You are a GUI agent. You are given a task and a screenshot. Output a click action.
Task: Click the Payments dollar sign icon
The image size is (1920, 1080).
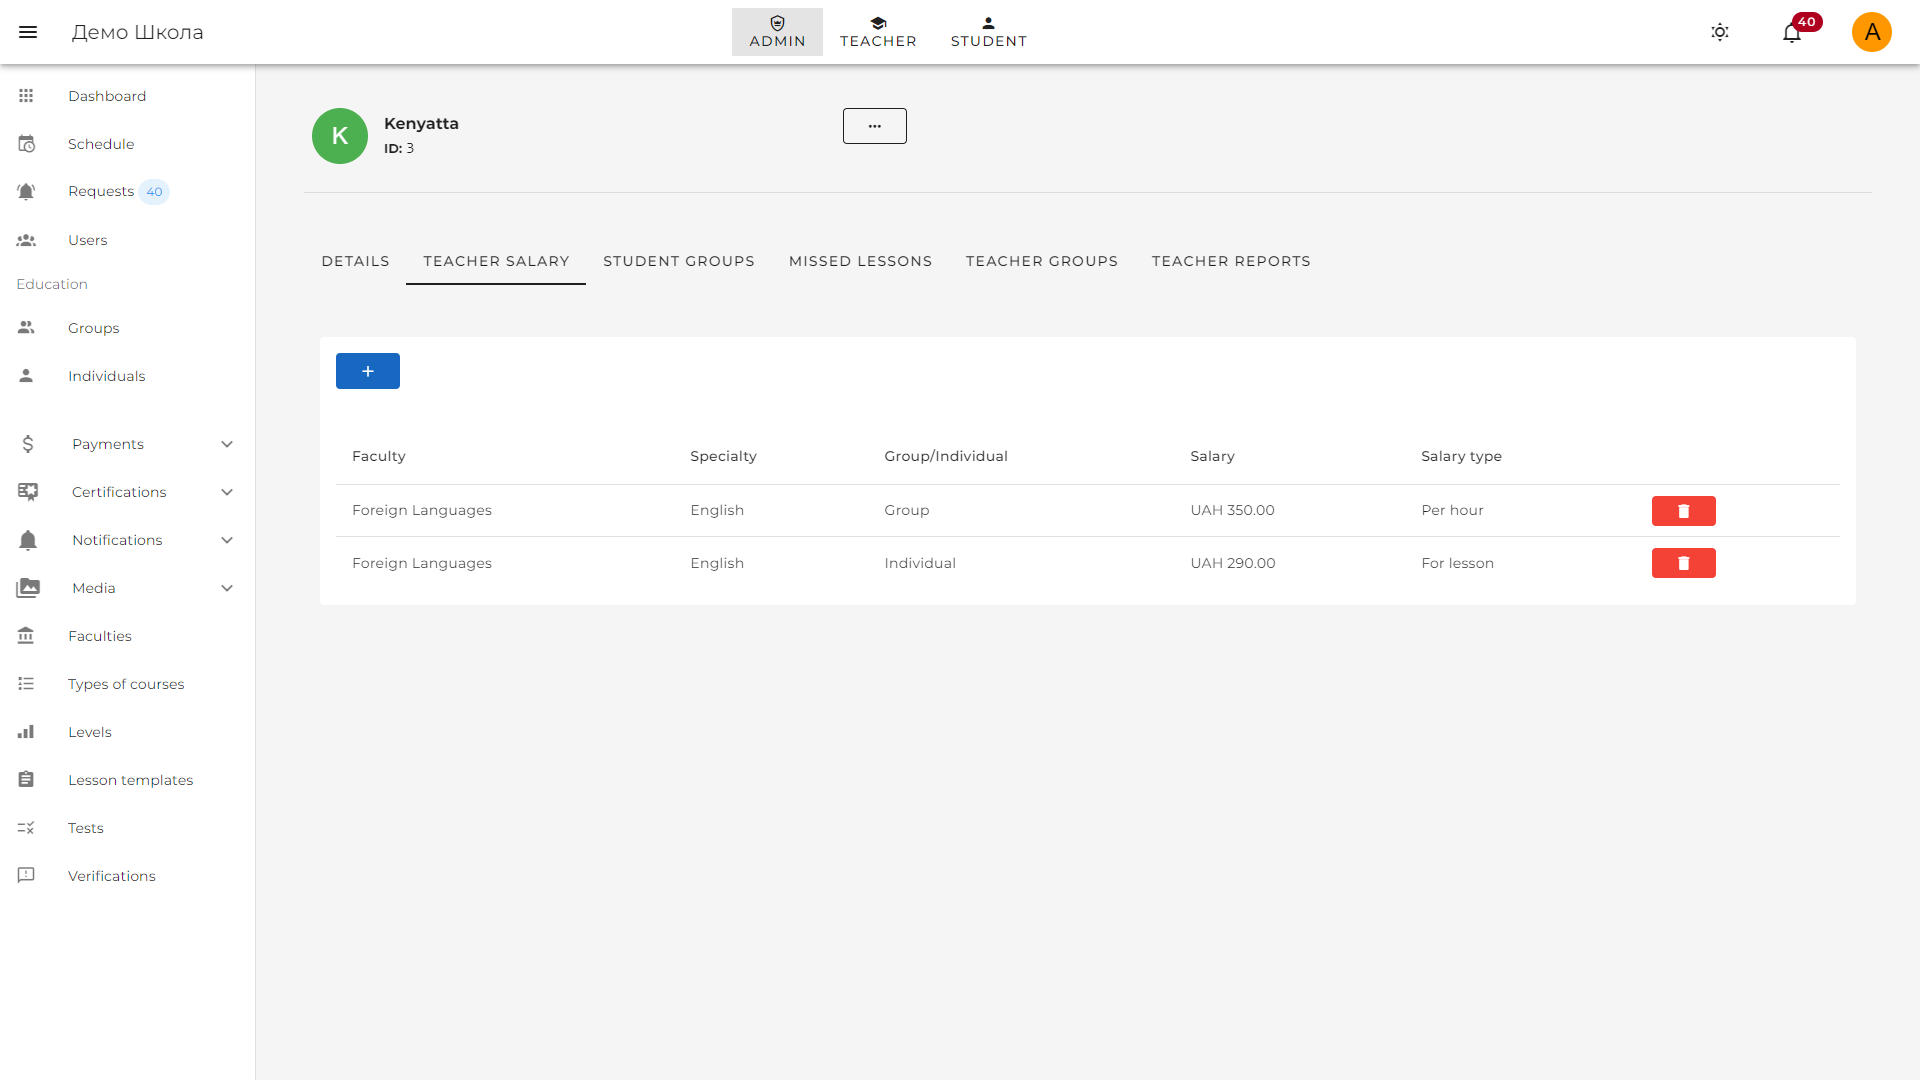28,444
